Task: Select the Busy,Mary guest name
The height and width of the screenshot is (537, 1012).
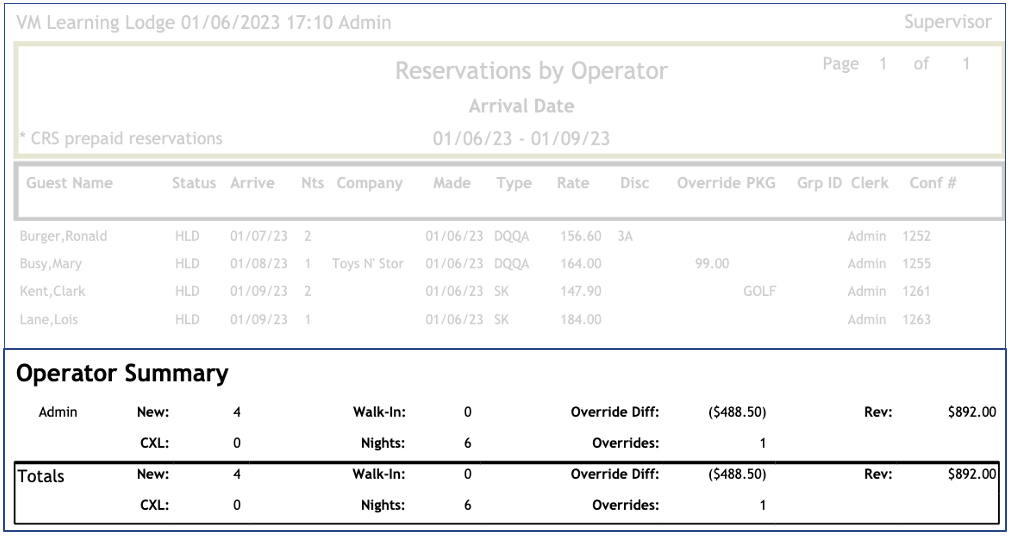Action: point(53,265)
